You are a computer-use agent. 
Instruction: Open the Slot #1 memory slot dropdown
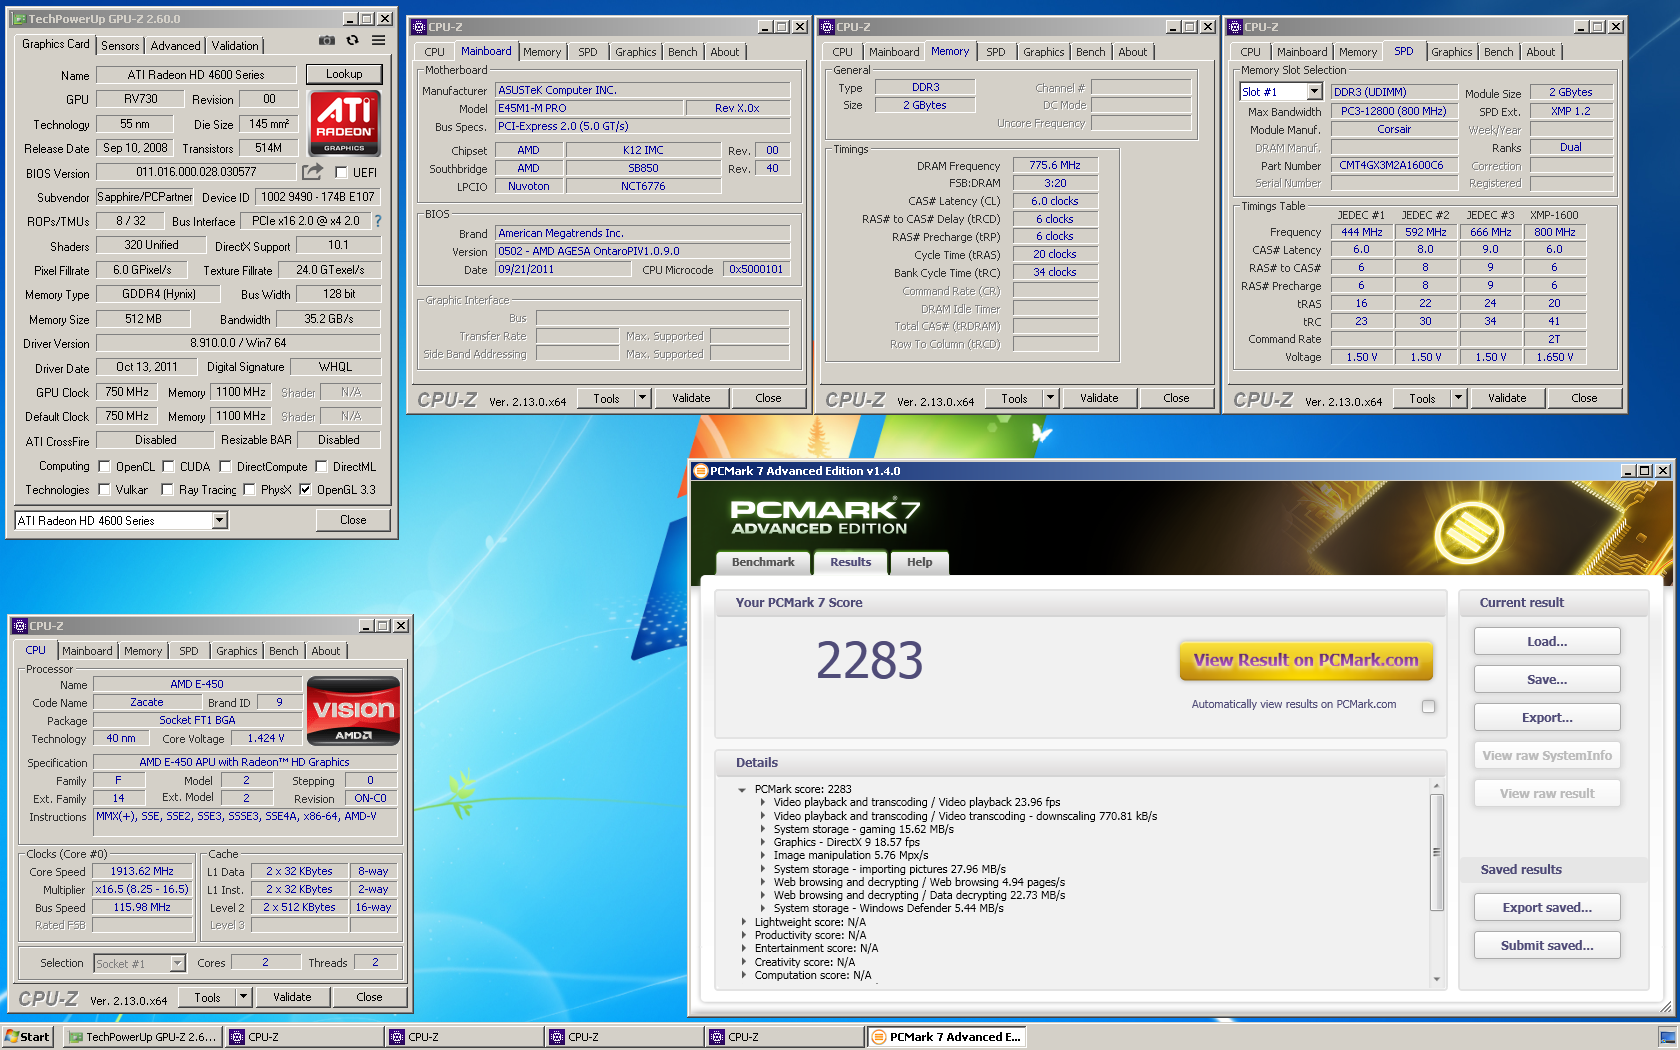[1314, 92]
